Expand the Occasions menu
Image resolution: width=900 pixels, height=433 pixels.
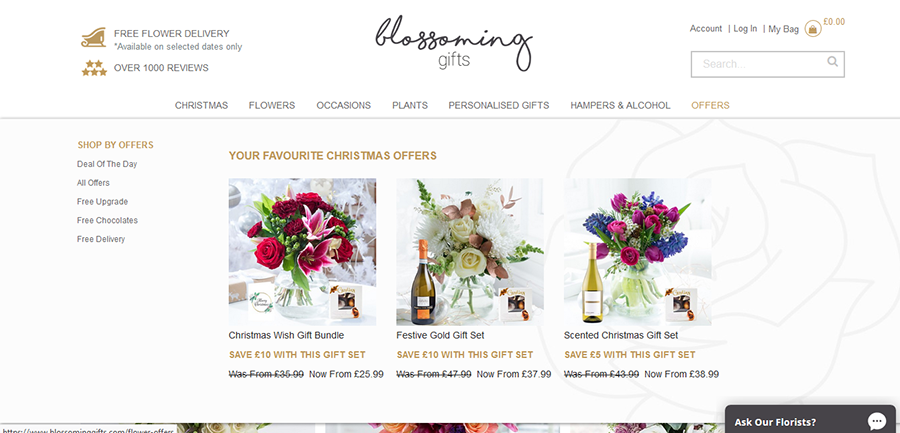(344, 106)
